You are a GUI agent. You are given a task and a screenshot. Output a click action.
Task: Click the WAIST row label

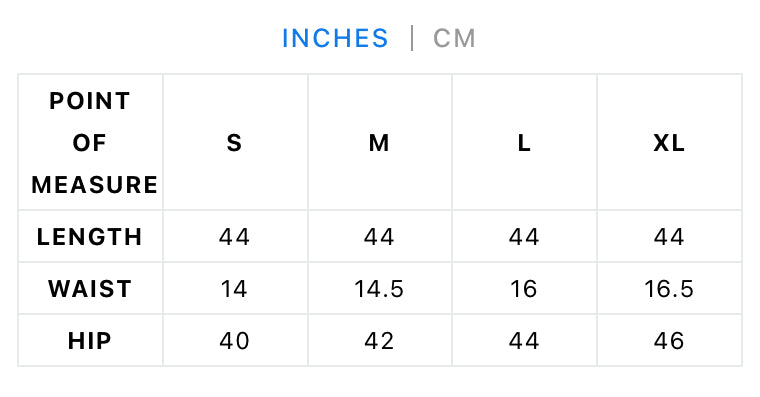pyautogui.click(x=90, y=288)
